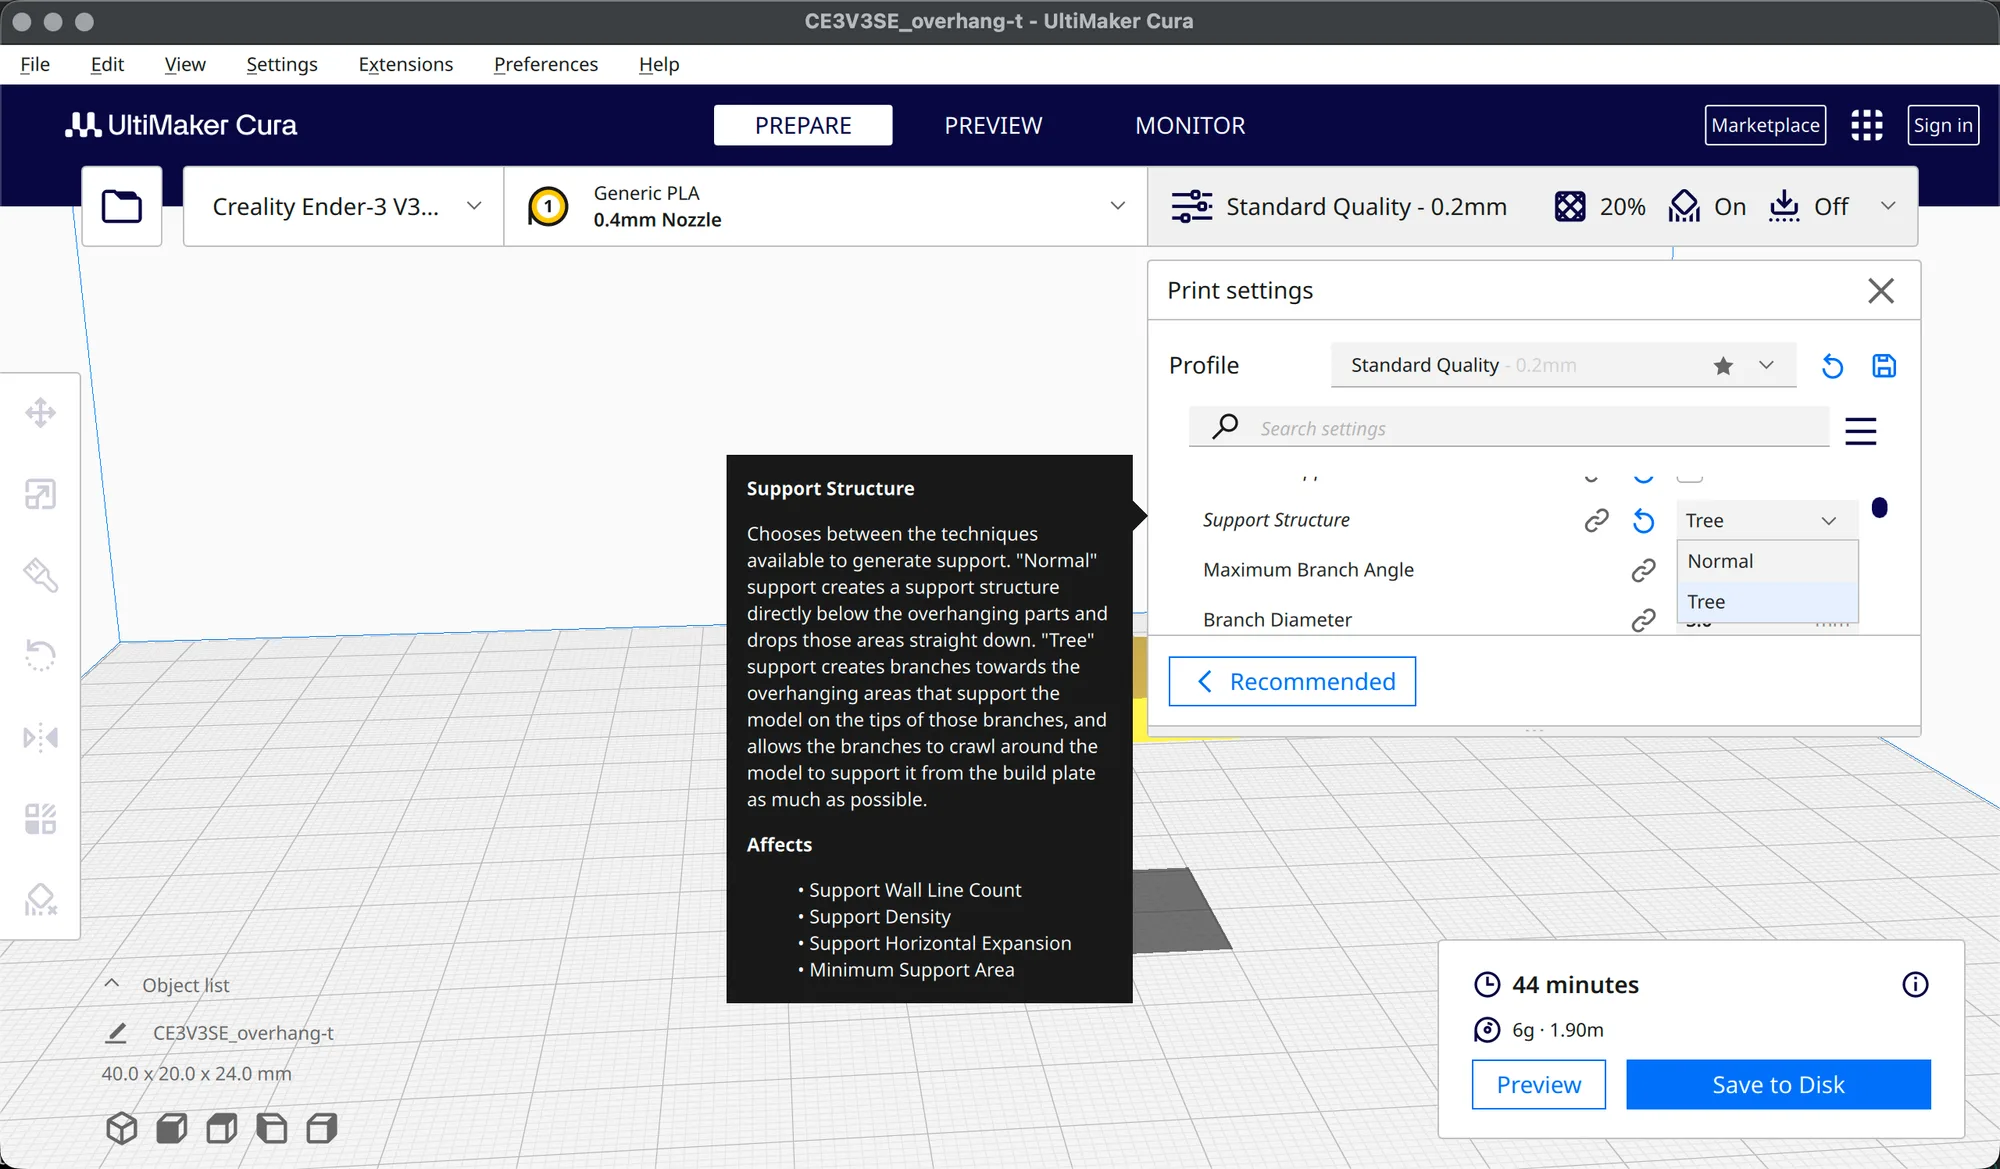Switch to 3D perspective view cube icon

click(122, 1128)
